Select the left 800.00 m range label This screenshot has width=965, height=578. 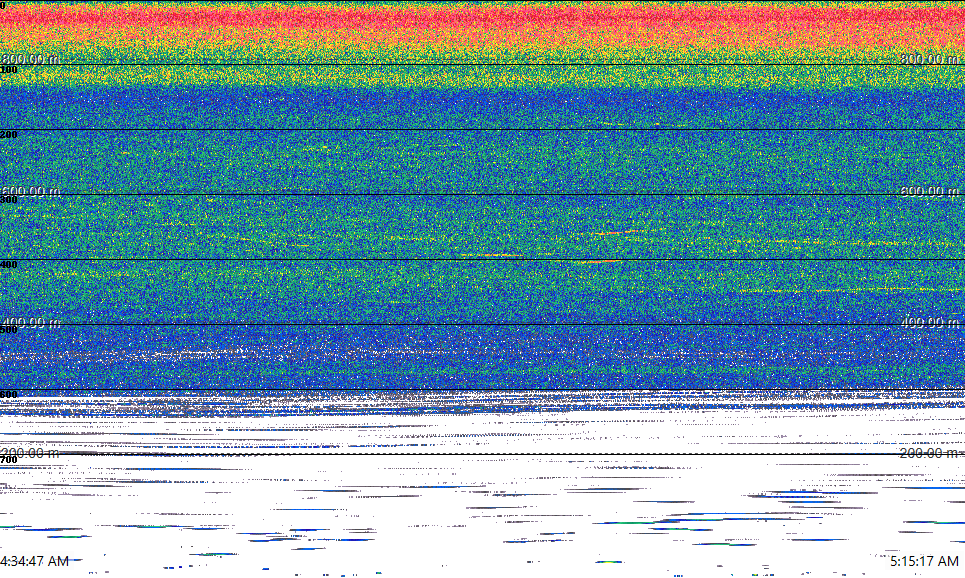coord(30,59)
